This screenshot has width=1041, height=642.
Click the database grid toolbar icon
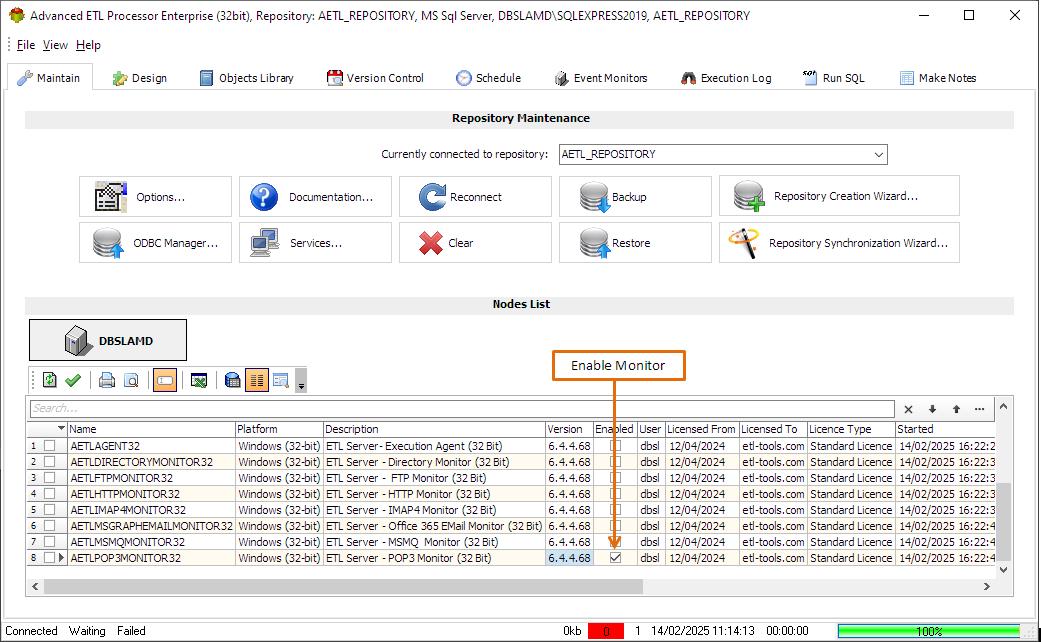[x=232, y=380]
